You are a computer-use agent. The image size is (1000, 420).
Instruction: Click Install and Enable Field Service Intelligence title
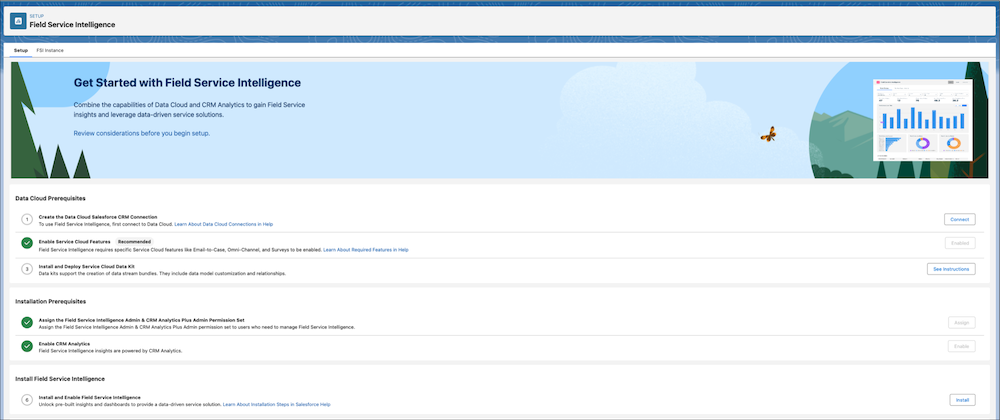(x=89, y=398)
